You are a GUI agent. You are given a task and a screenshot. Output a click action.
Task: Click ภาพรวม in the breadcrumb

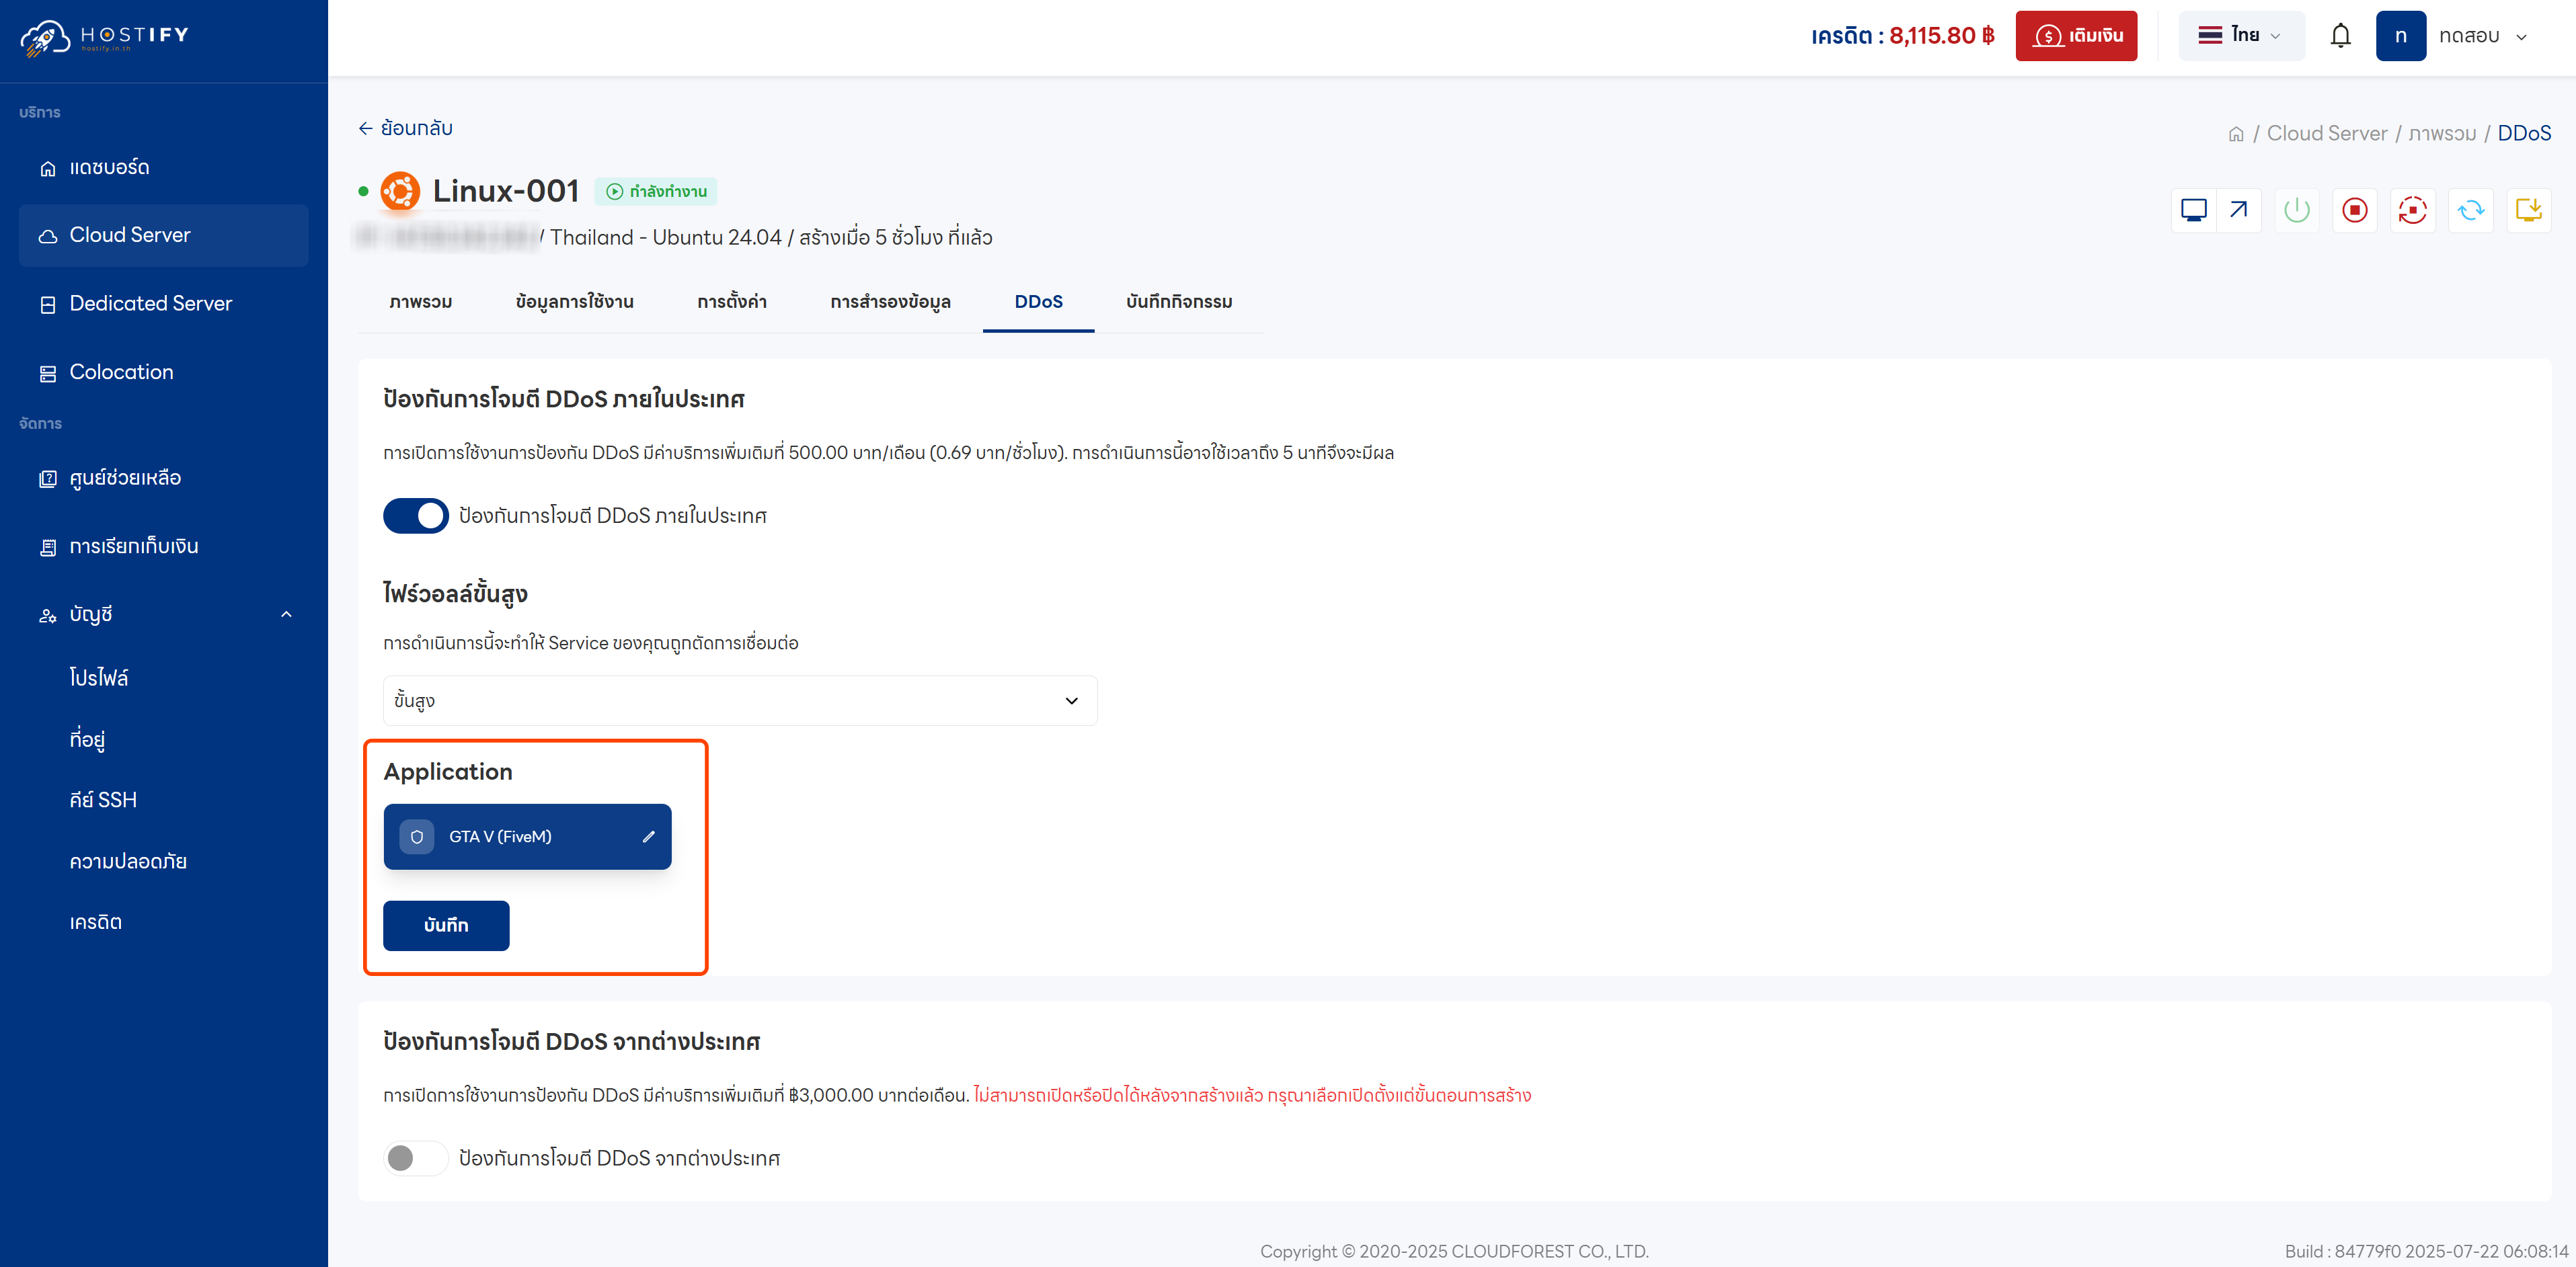2442,133
